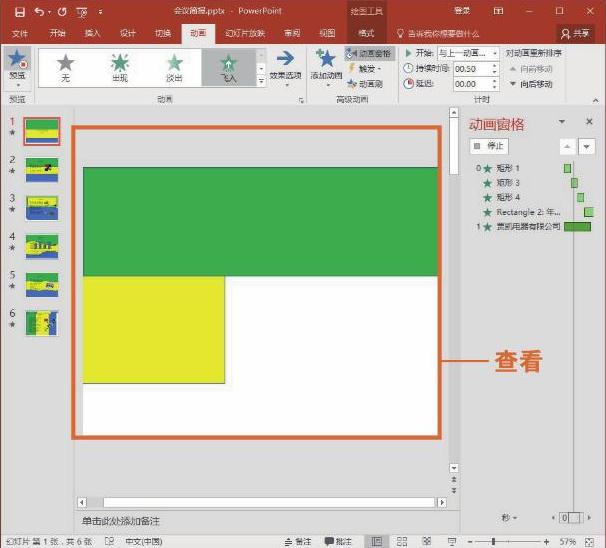Select slide 6 thumbnail
Image resolution: width=606 pixels, height=548 pixels.
click(x=42, y=323)
